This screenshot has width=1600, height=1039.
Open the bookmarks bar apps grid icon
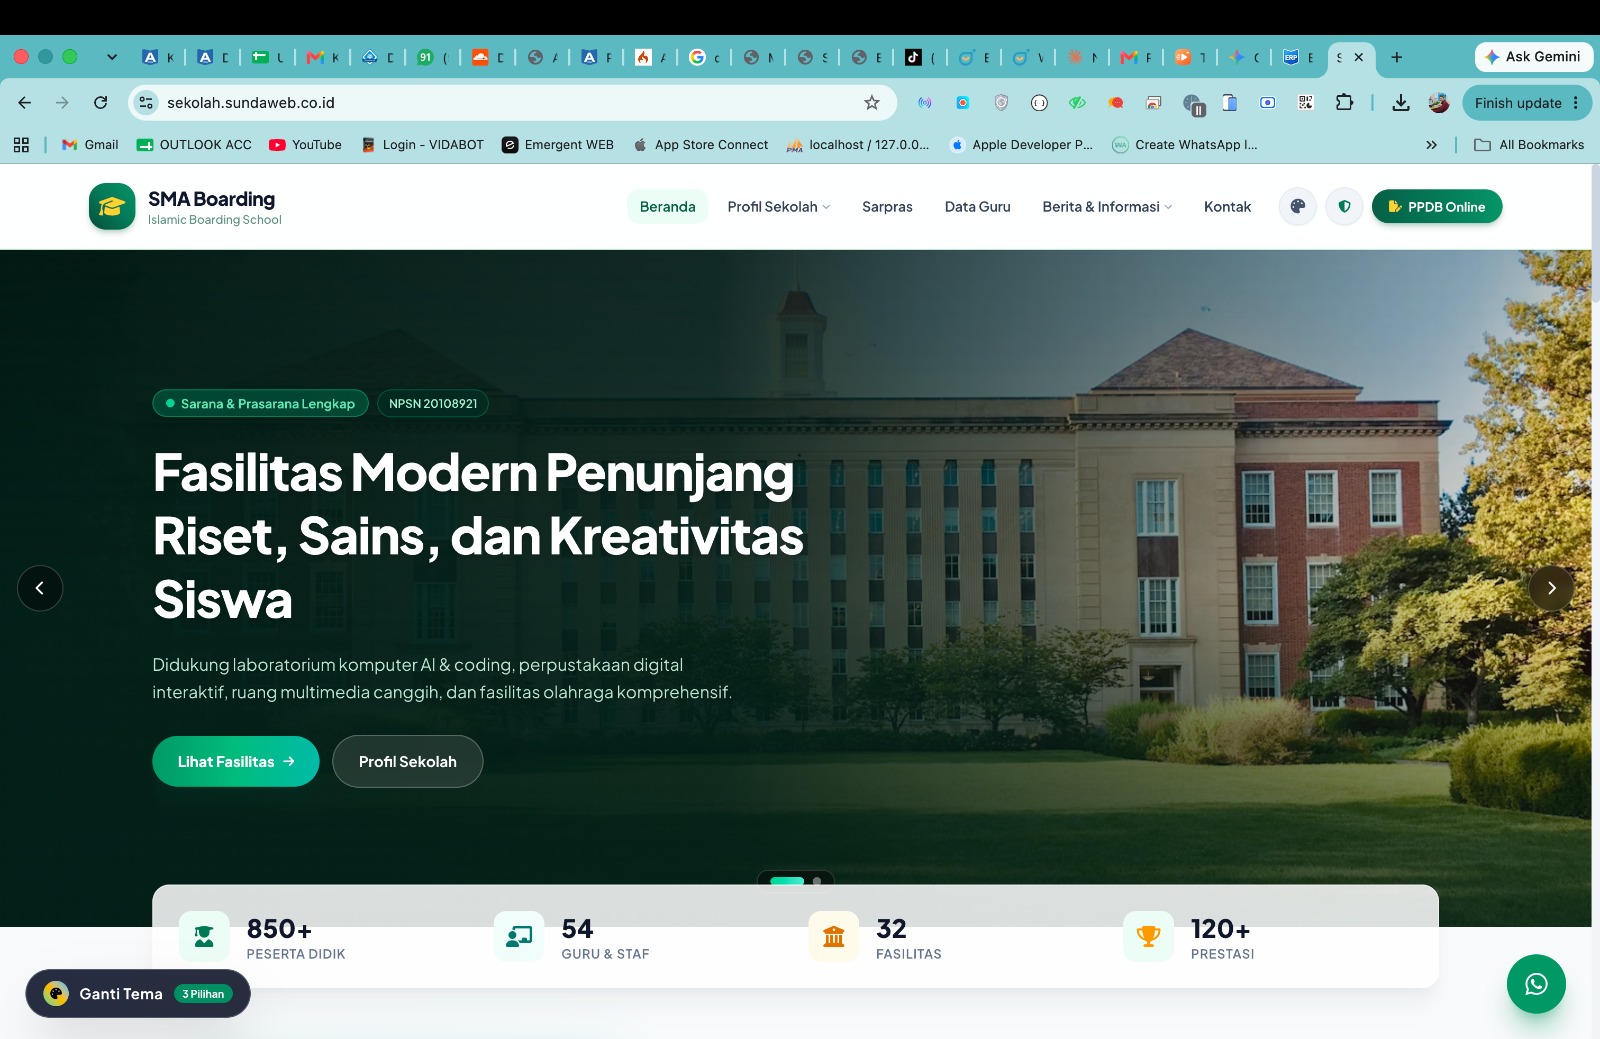coord(21,145)
